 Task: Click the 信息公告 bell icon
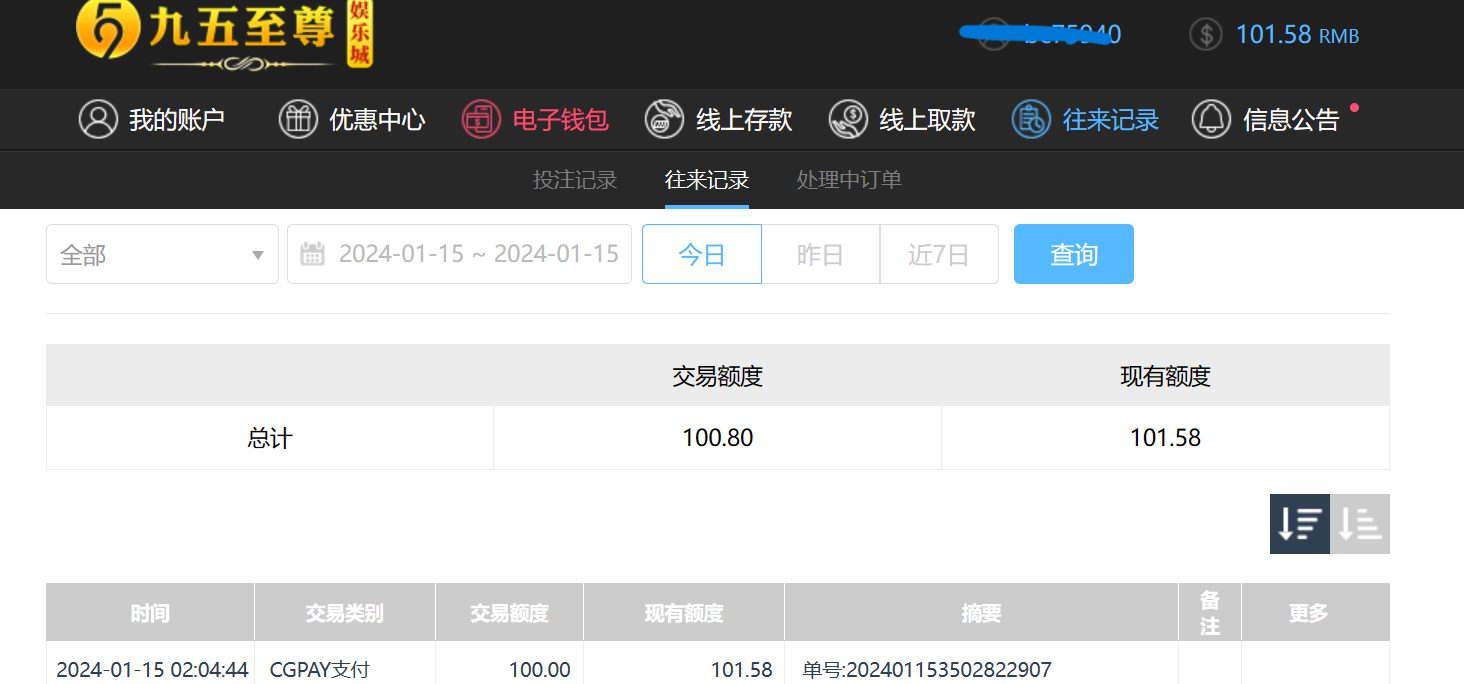click(x=1211, y=120)
